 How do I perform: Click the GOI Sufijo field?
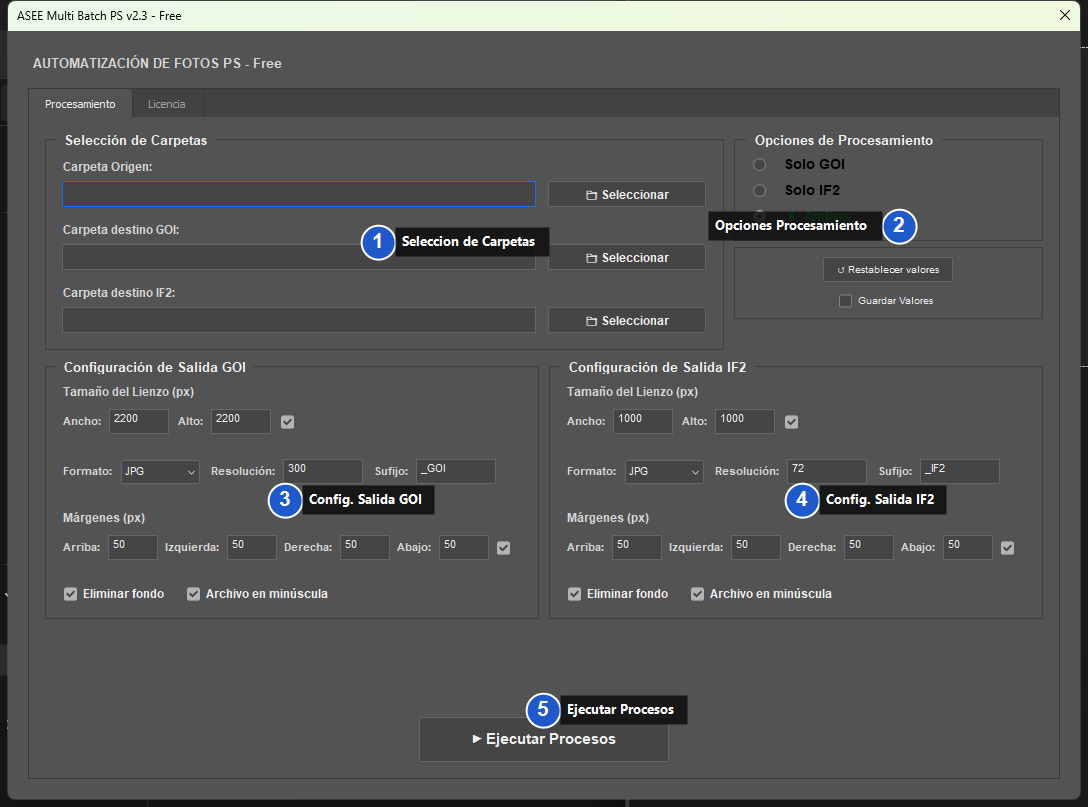pos(456,471)
